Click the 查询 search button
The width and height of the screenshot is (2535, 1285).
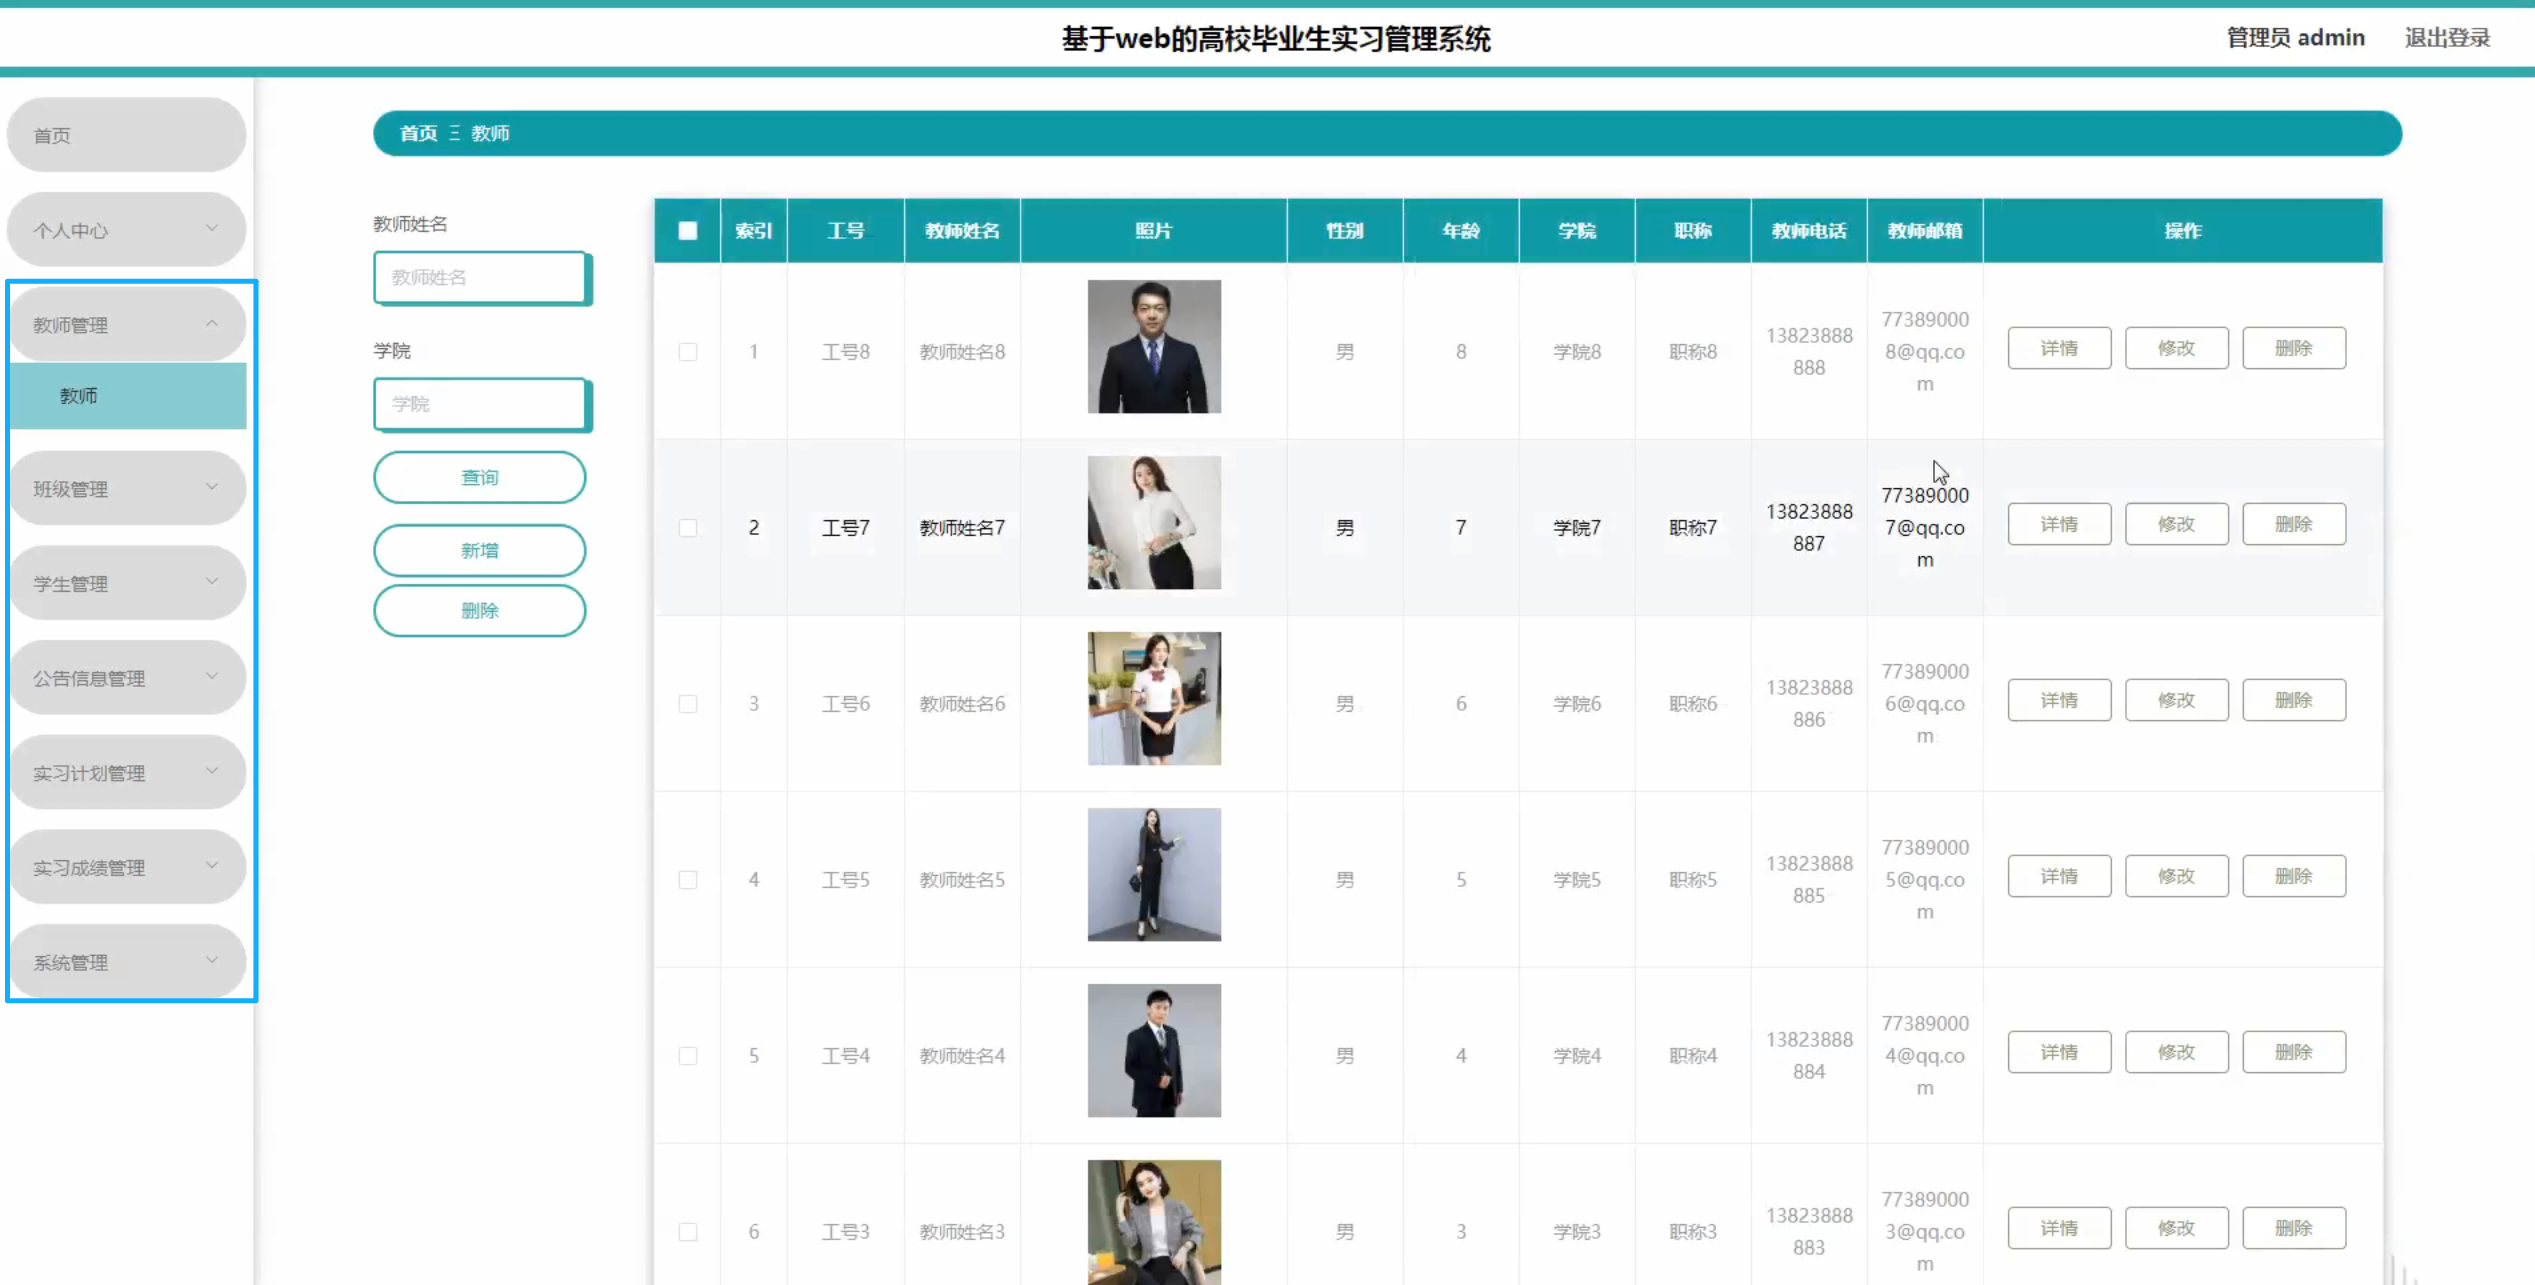click(x=479, y=477)
